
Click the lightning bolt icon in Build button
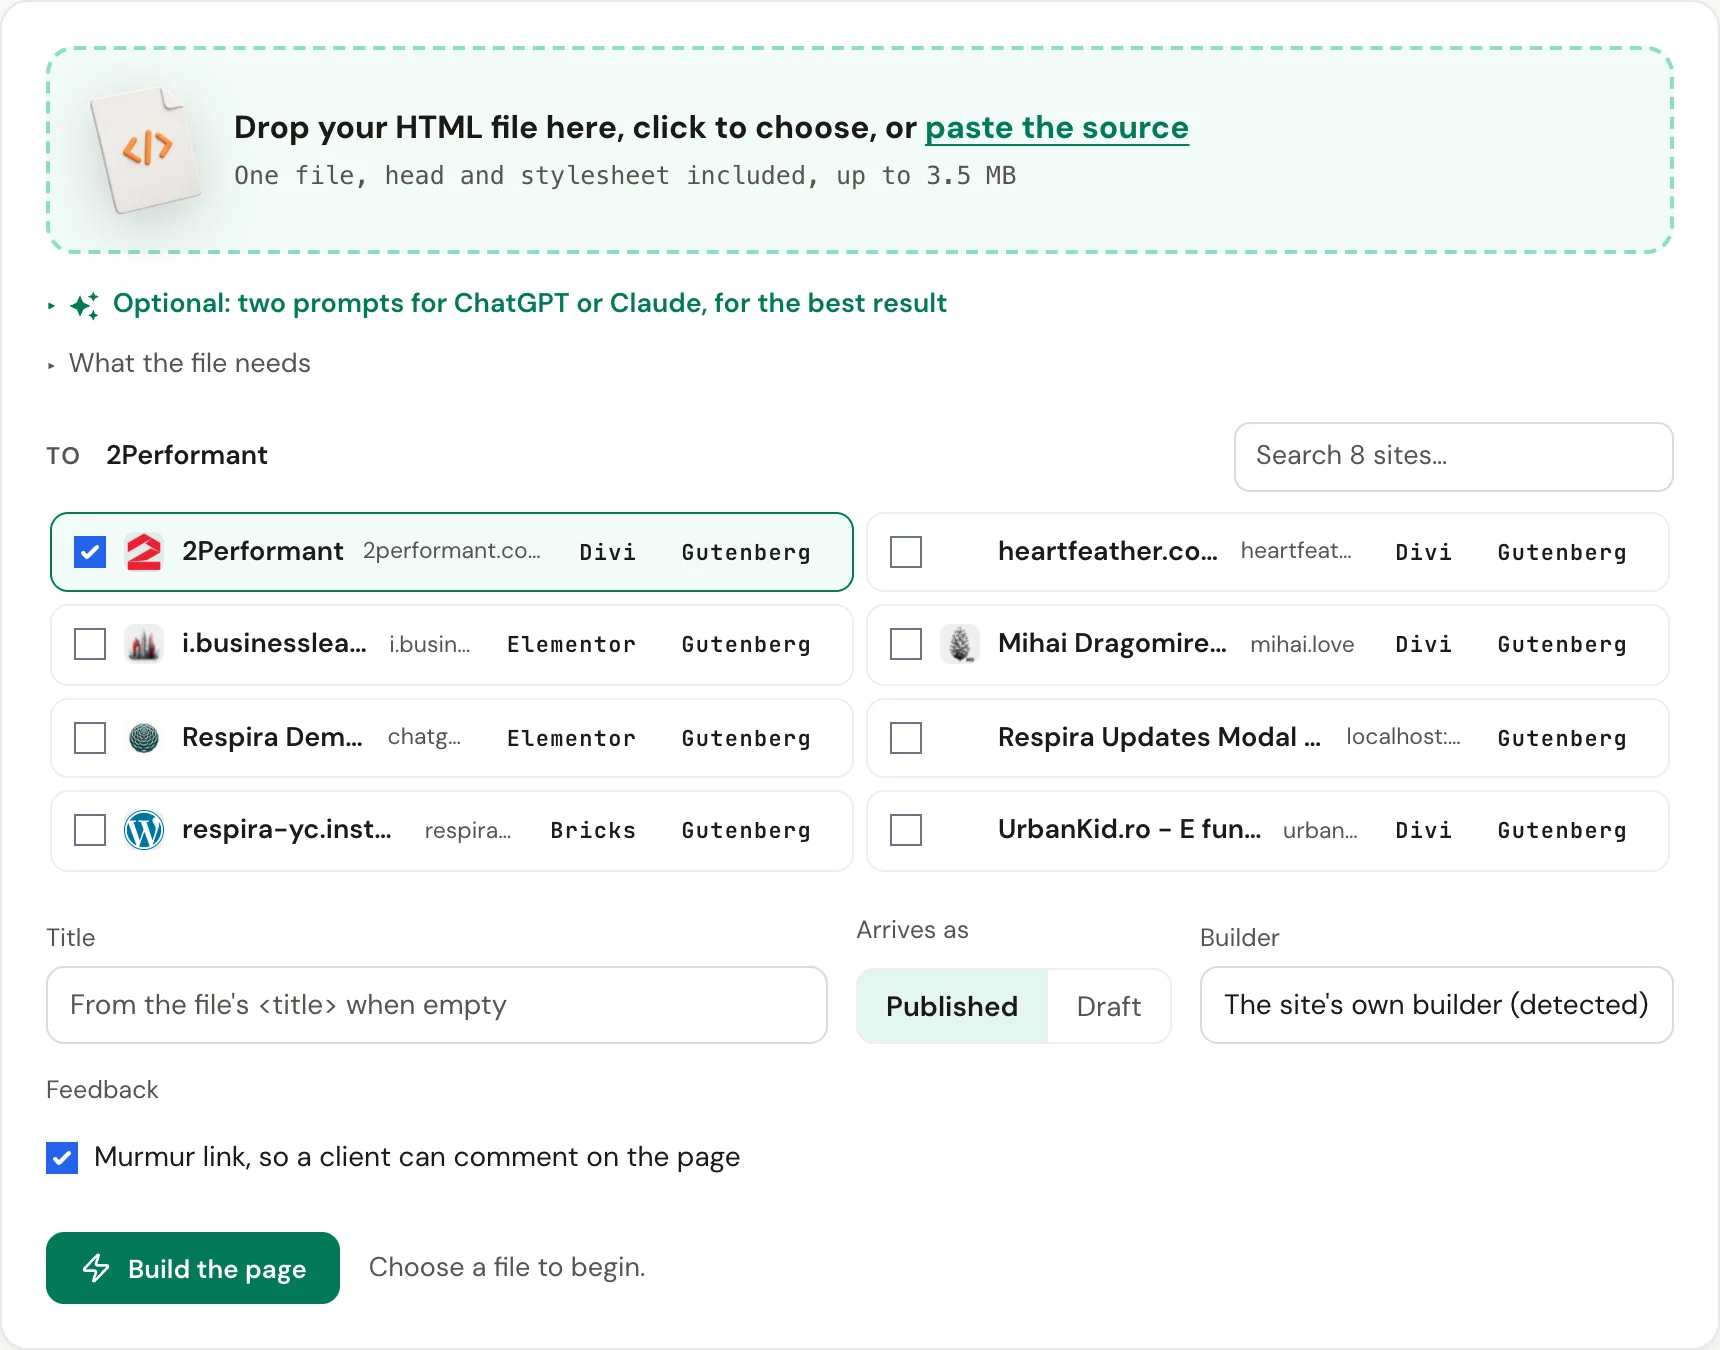pos(96,1268)
